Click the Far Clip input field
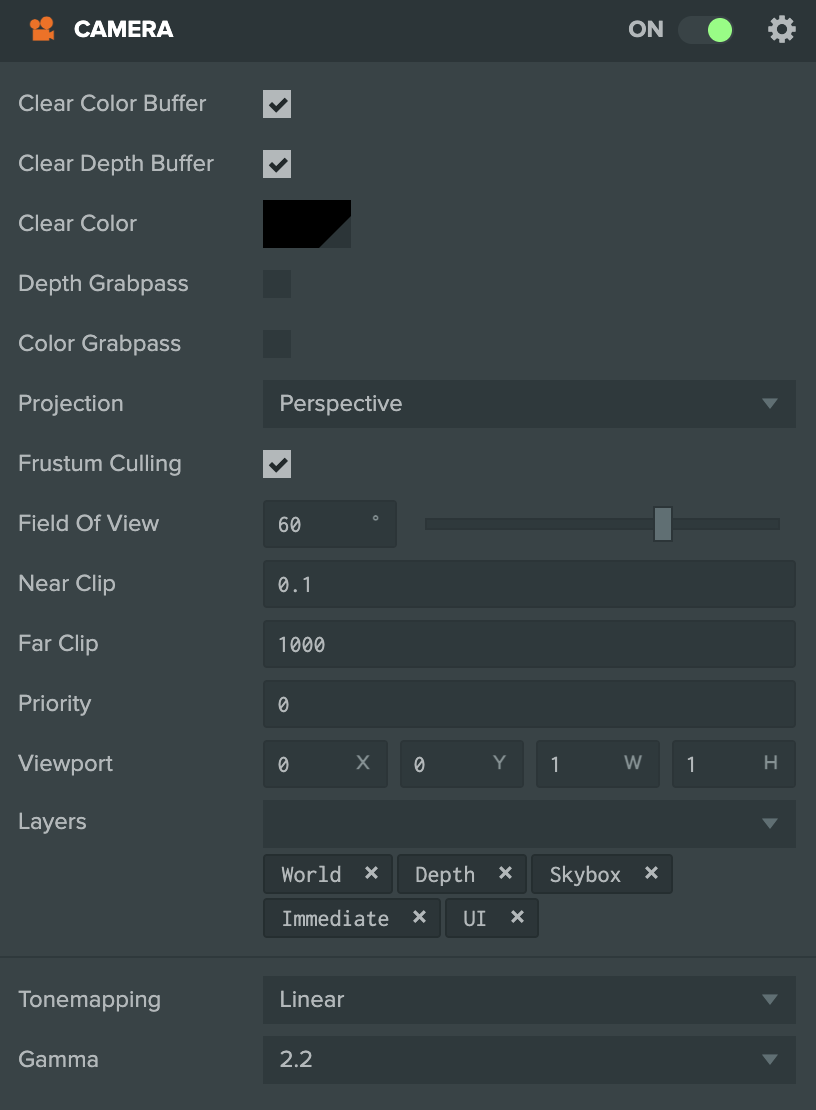 click(529, 644)
